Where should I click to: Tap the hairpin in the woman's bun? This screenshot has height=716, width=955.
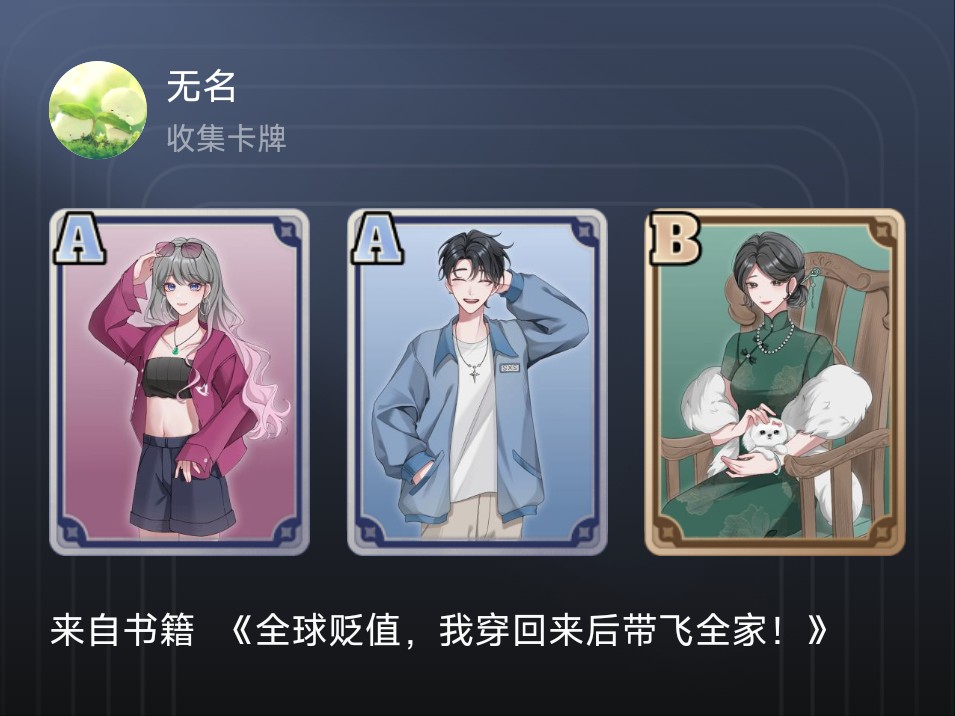click(811, 274)
